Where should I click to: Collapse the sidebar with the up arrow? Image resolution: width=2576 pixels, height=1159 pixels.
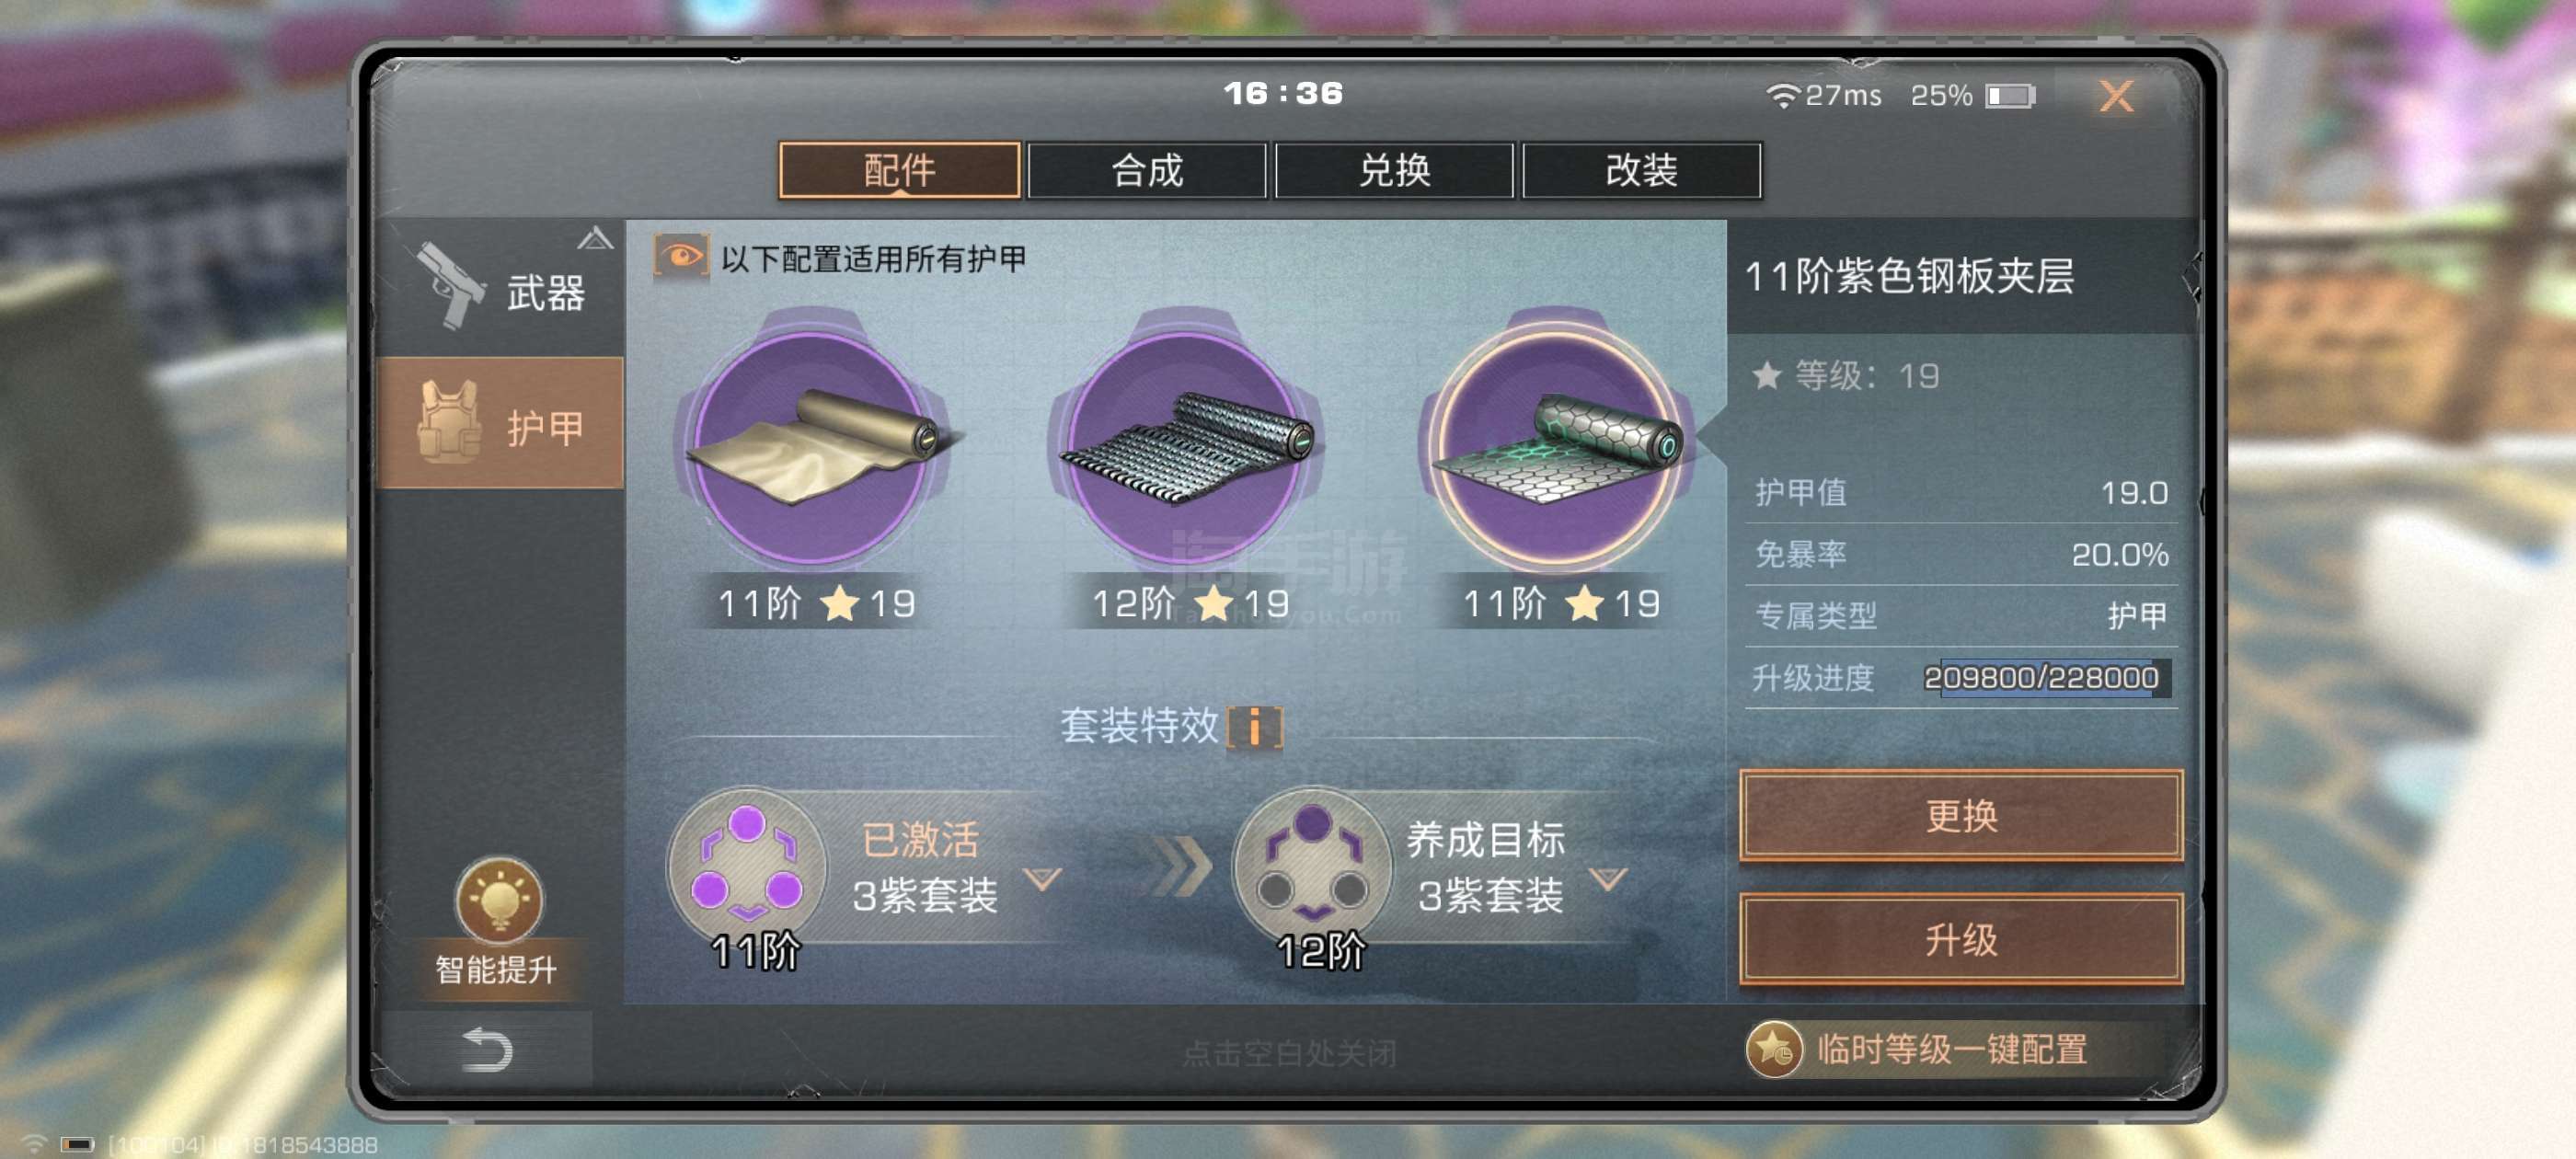595,238
